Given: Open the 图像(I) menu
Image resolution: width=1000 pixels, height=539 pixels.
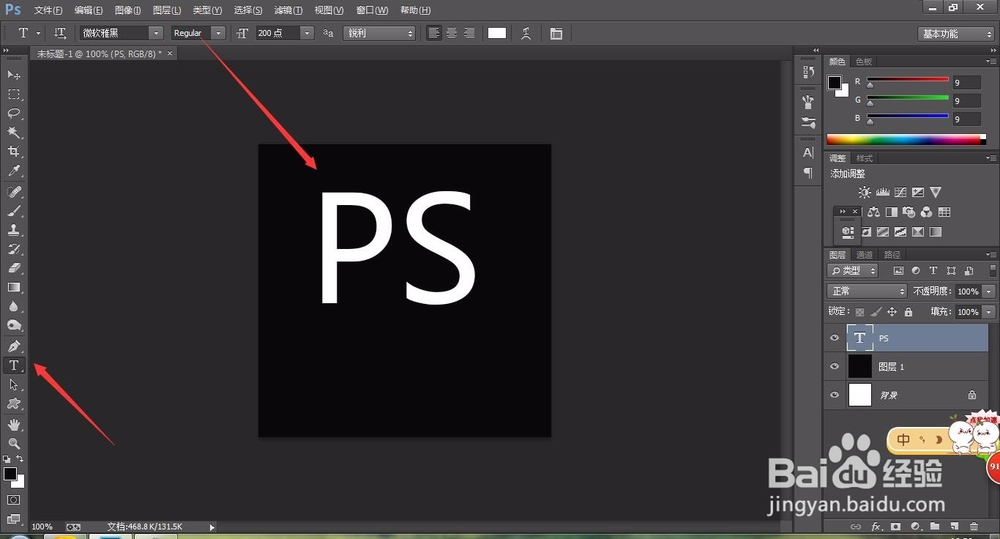Looking at the screenshot, I should tap(128, 10).
